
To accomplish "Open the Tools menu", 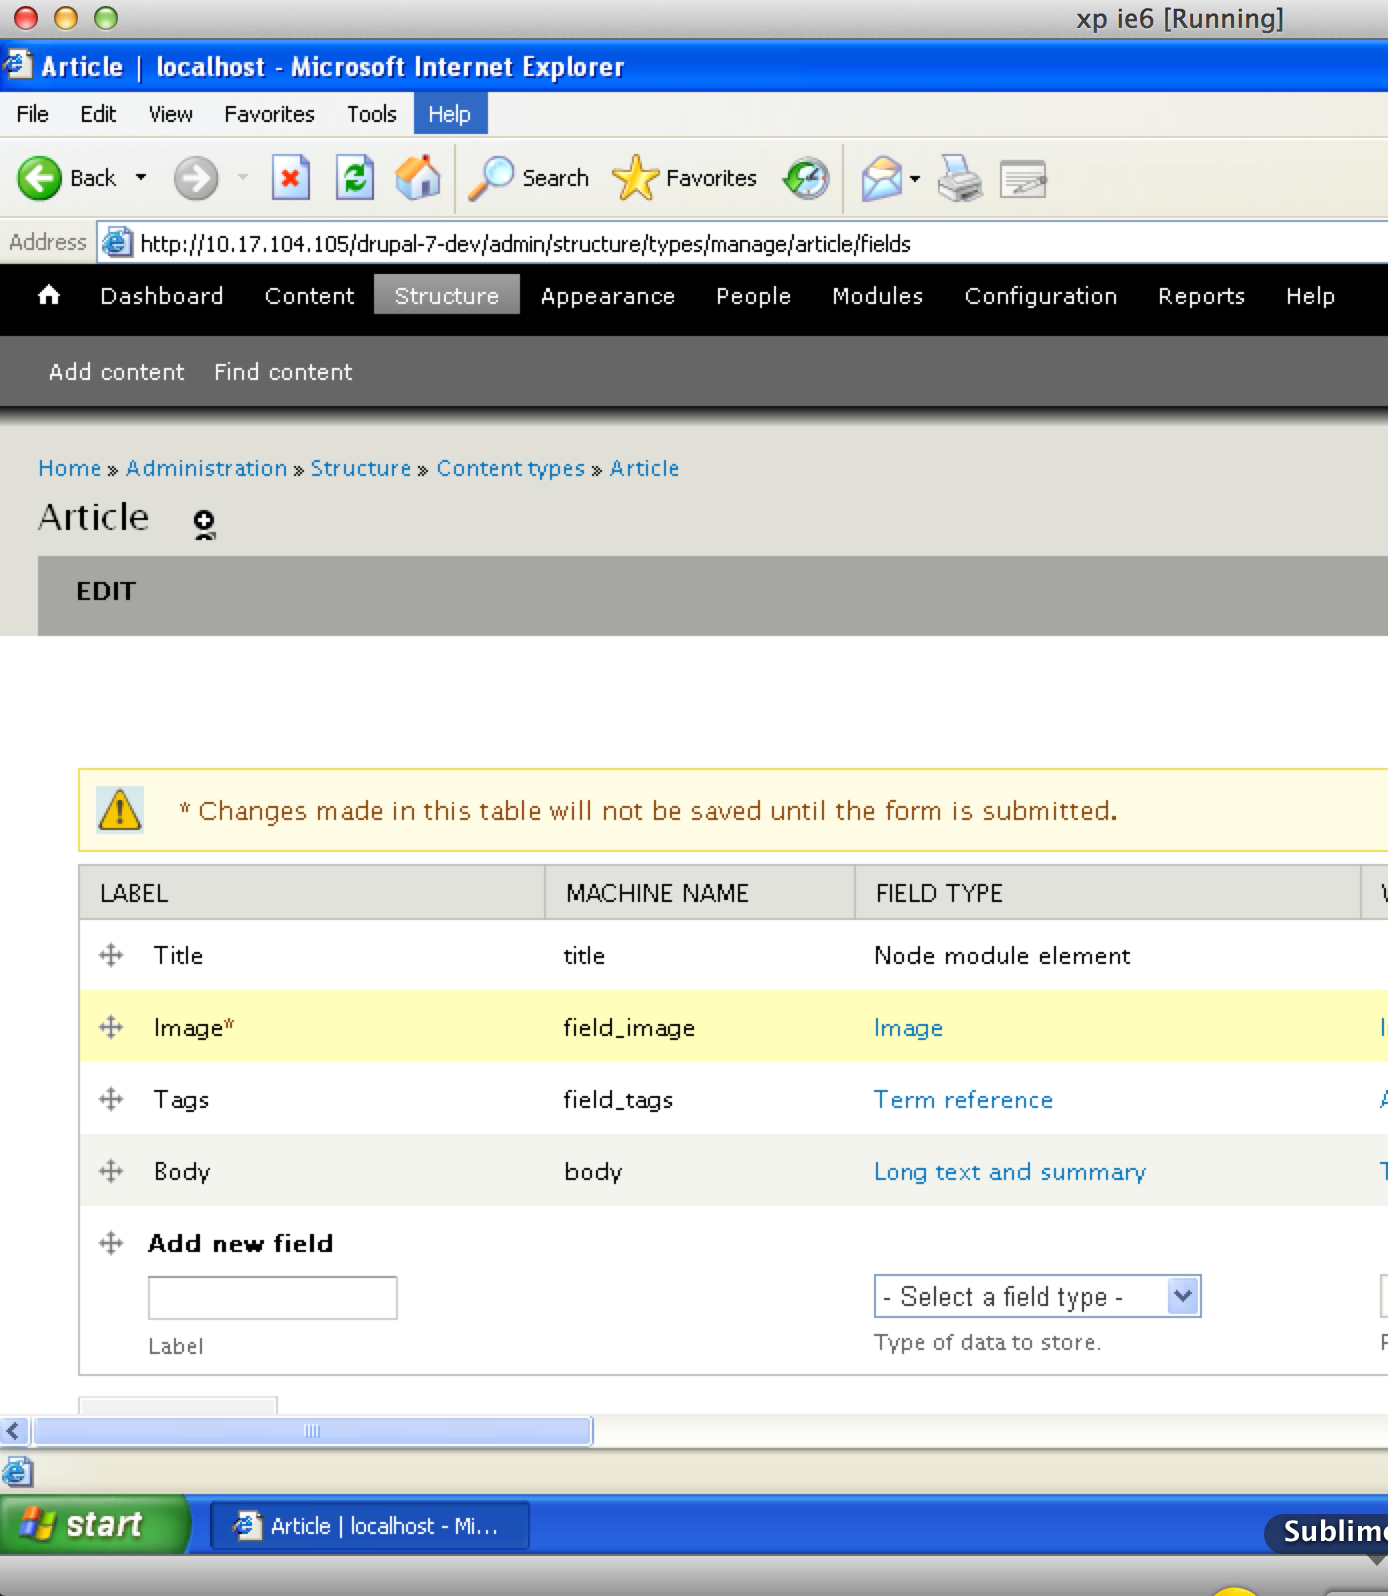I will click(x=372, y=114).
